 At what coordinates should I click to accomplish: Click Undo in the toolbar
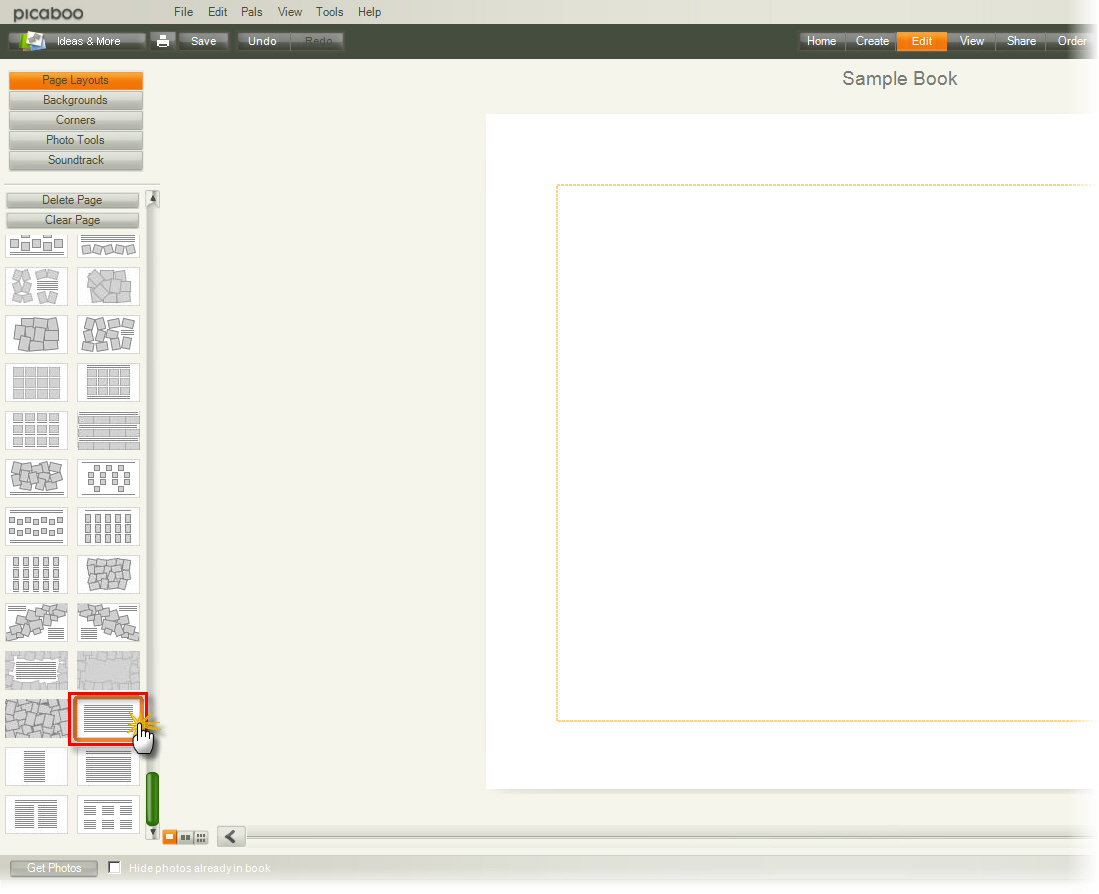pos(262,41)
